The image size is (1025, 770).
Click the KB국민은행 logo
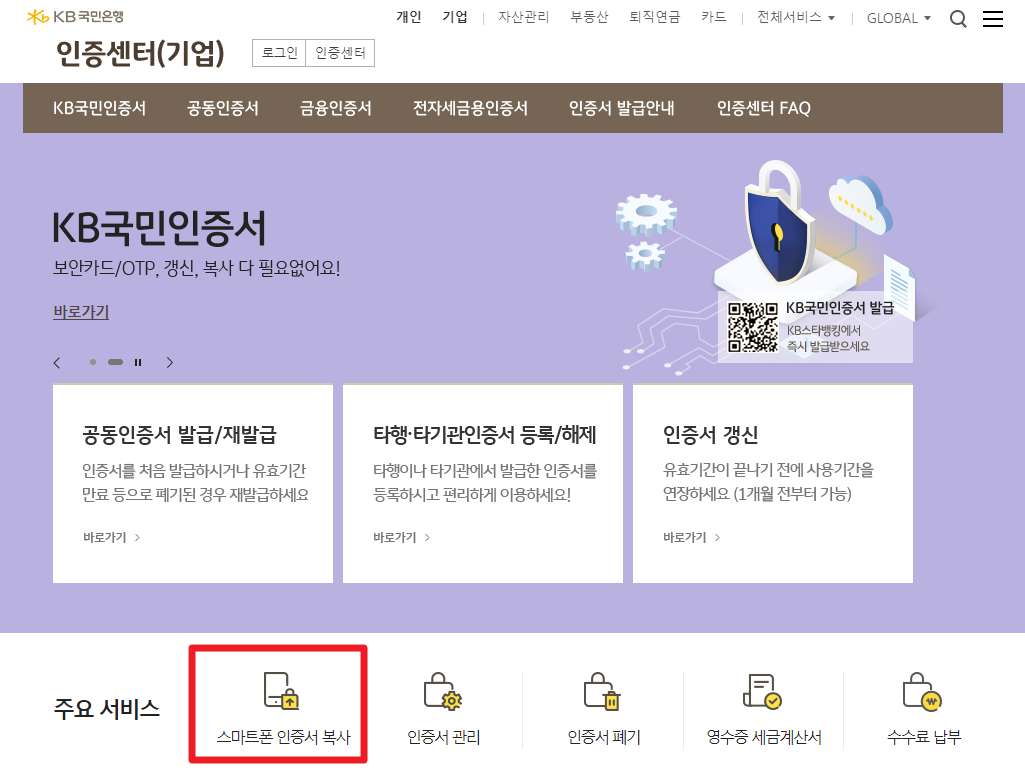[75, 16]
